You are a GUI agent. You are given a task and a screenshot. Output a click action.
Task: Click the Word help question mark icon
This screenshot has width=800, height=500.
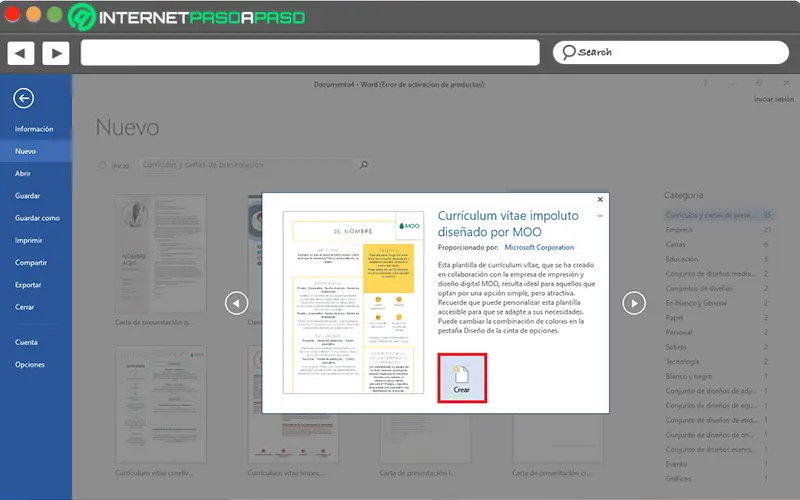click(x=706, y=83)
